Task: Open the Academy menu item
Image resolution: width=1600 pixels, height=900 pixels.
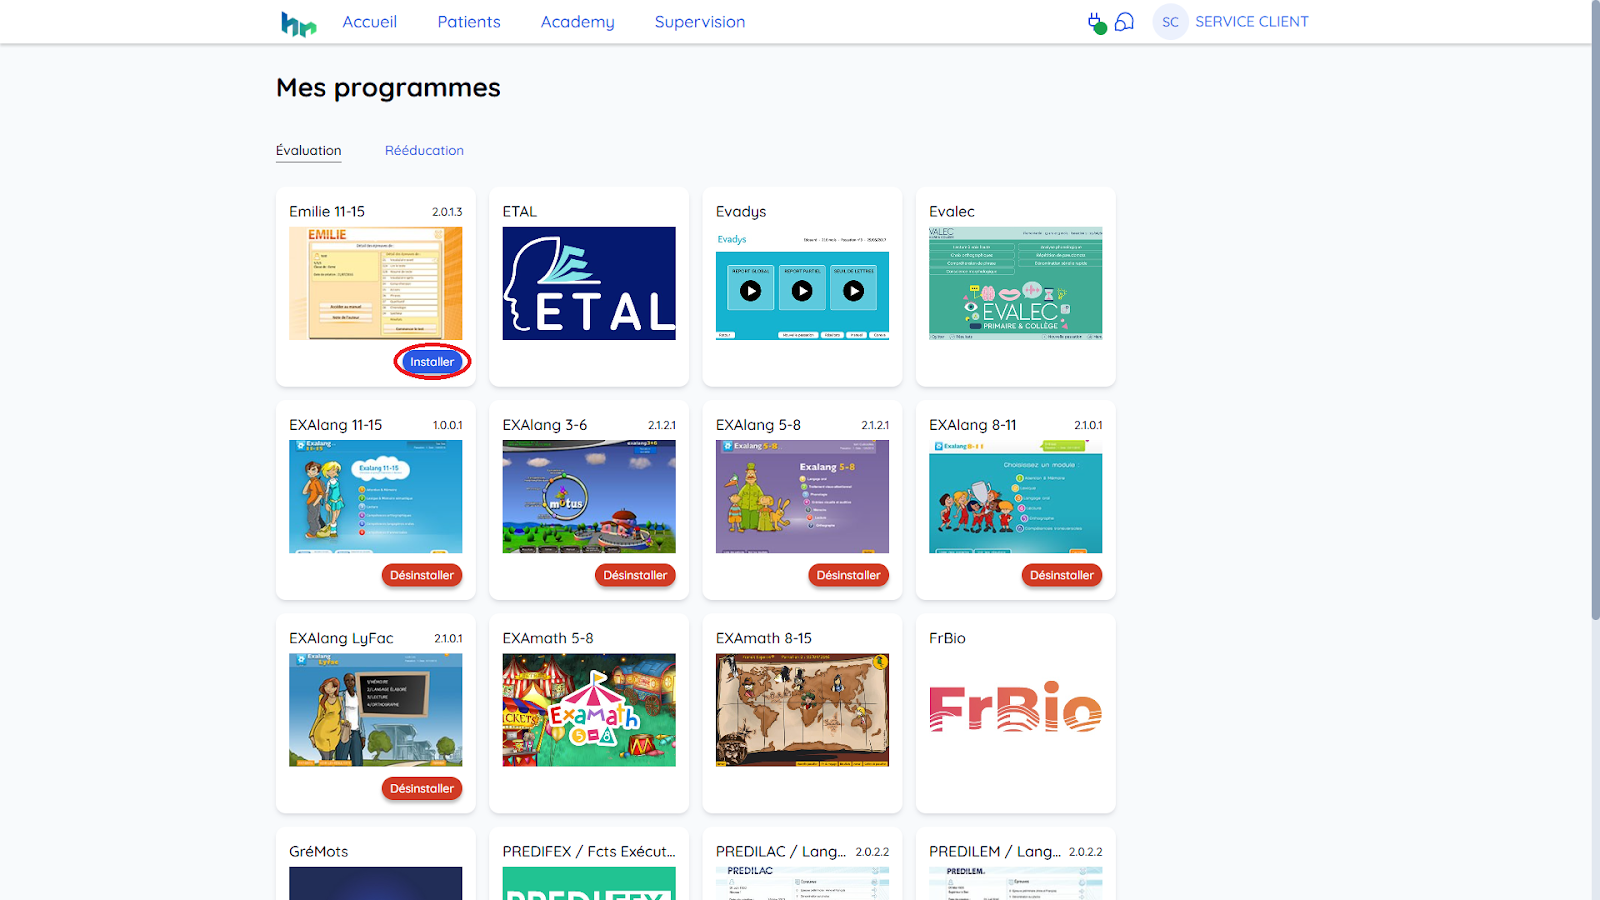Action: tap(577, 22)
